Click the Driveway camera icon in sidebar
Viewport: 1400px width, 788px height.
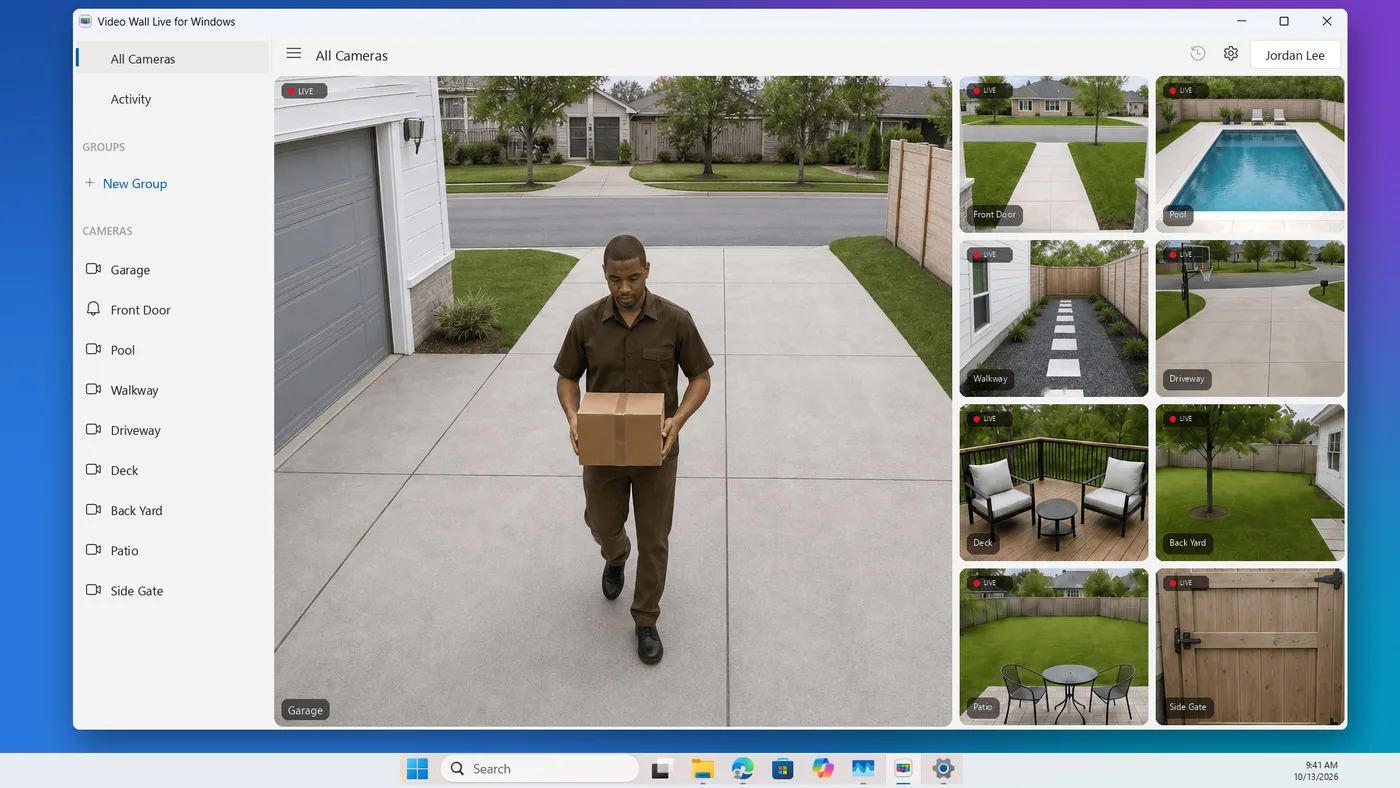tap(93, 429)
